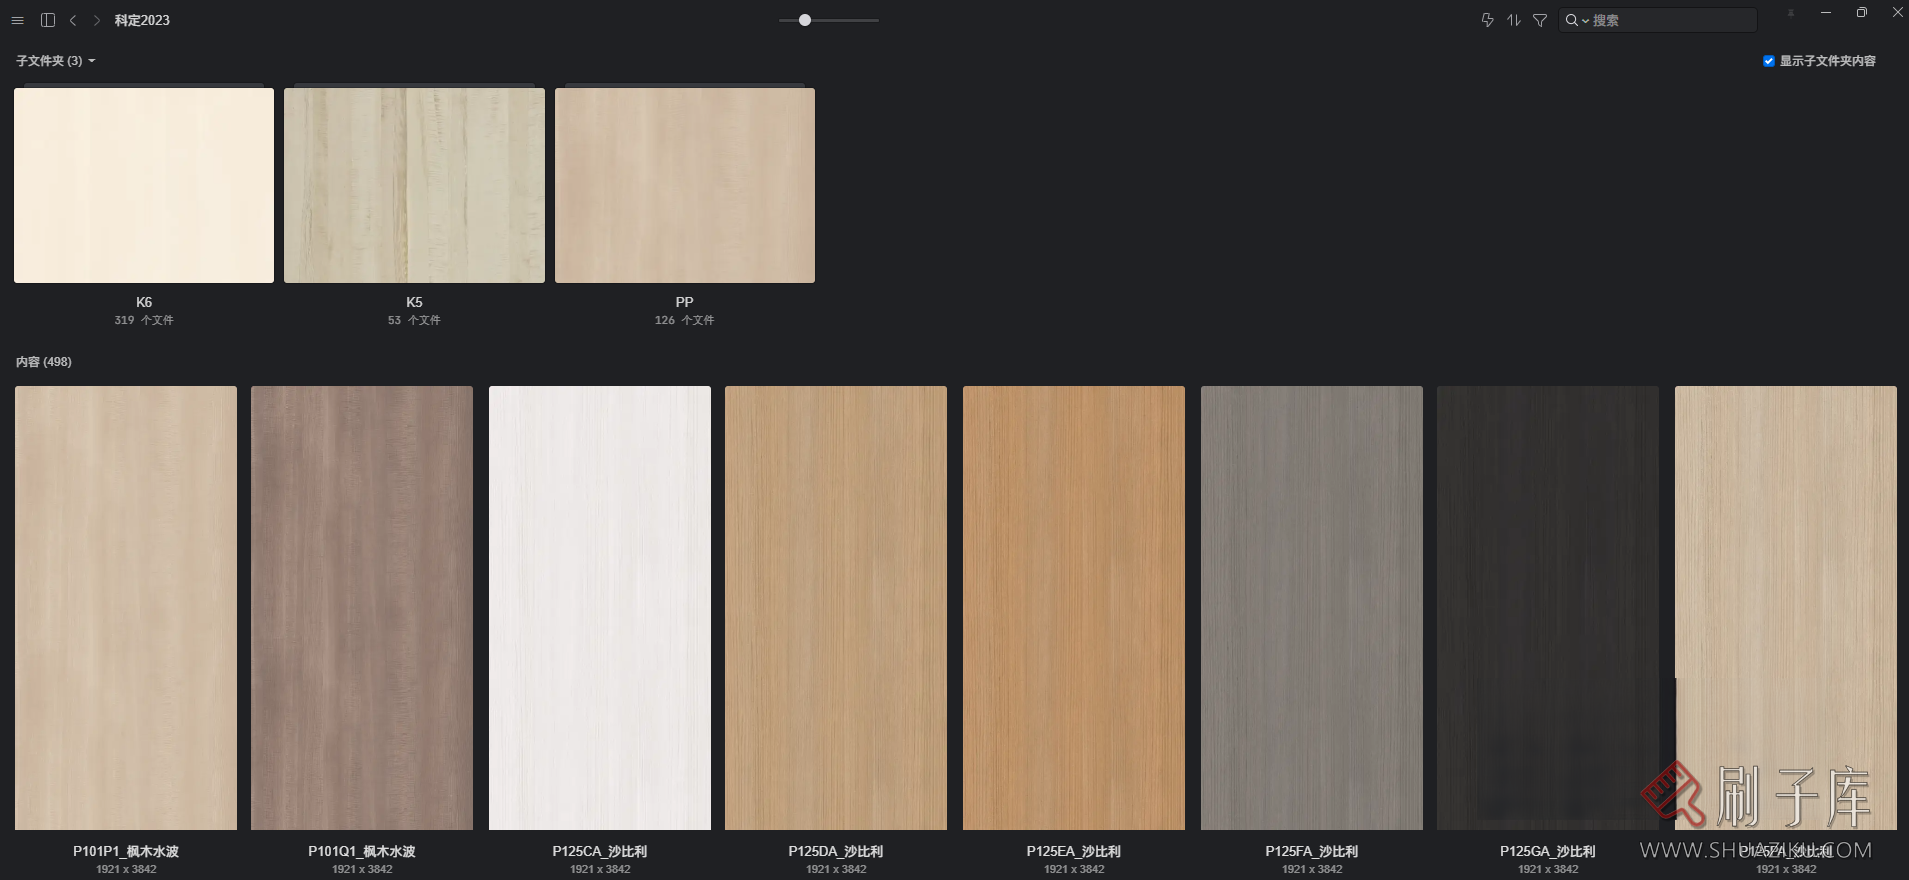This screenshot has height=880, width=1909.
Task: Select the P125CA_沙比利 white texture
Action: click(x=600, y=607)
